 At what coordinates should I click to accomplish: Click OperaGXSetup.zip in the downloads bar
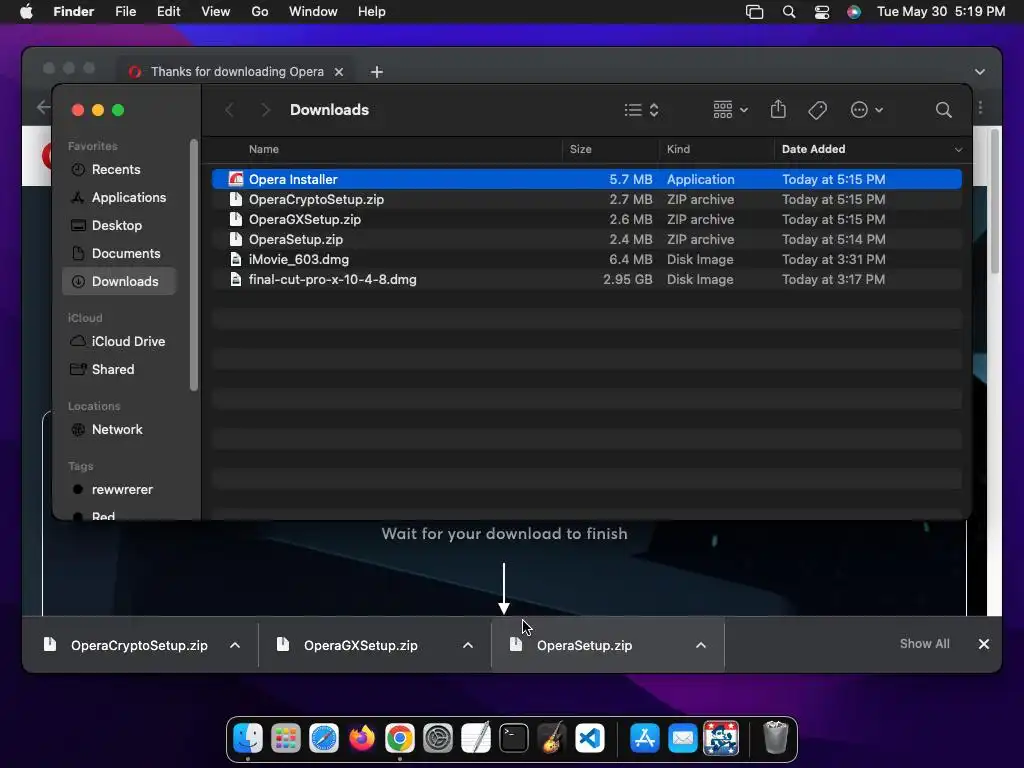(x=360, y=645)
